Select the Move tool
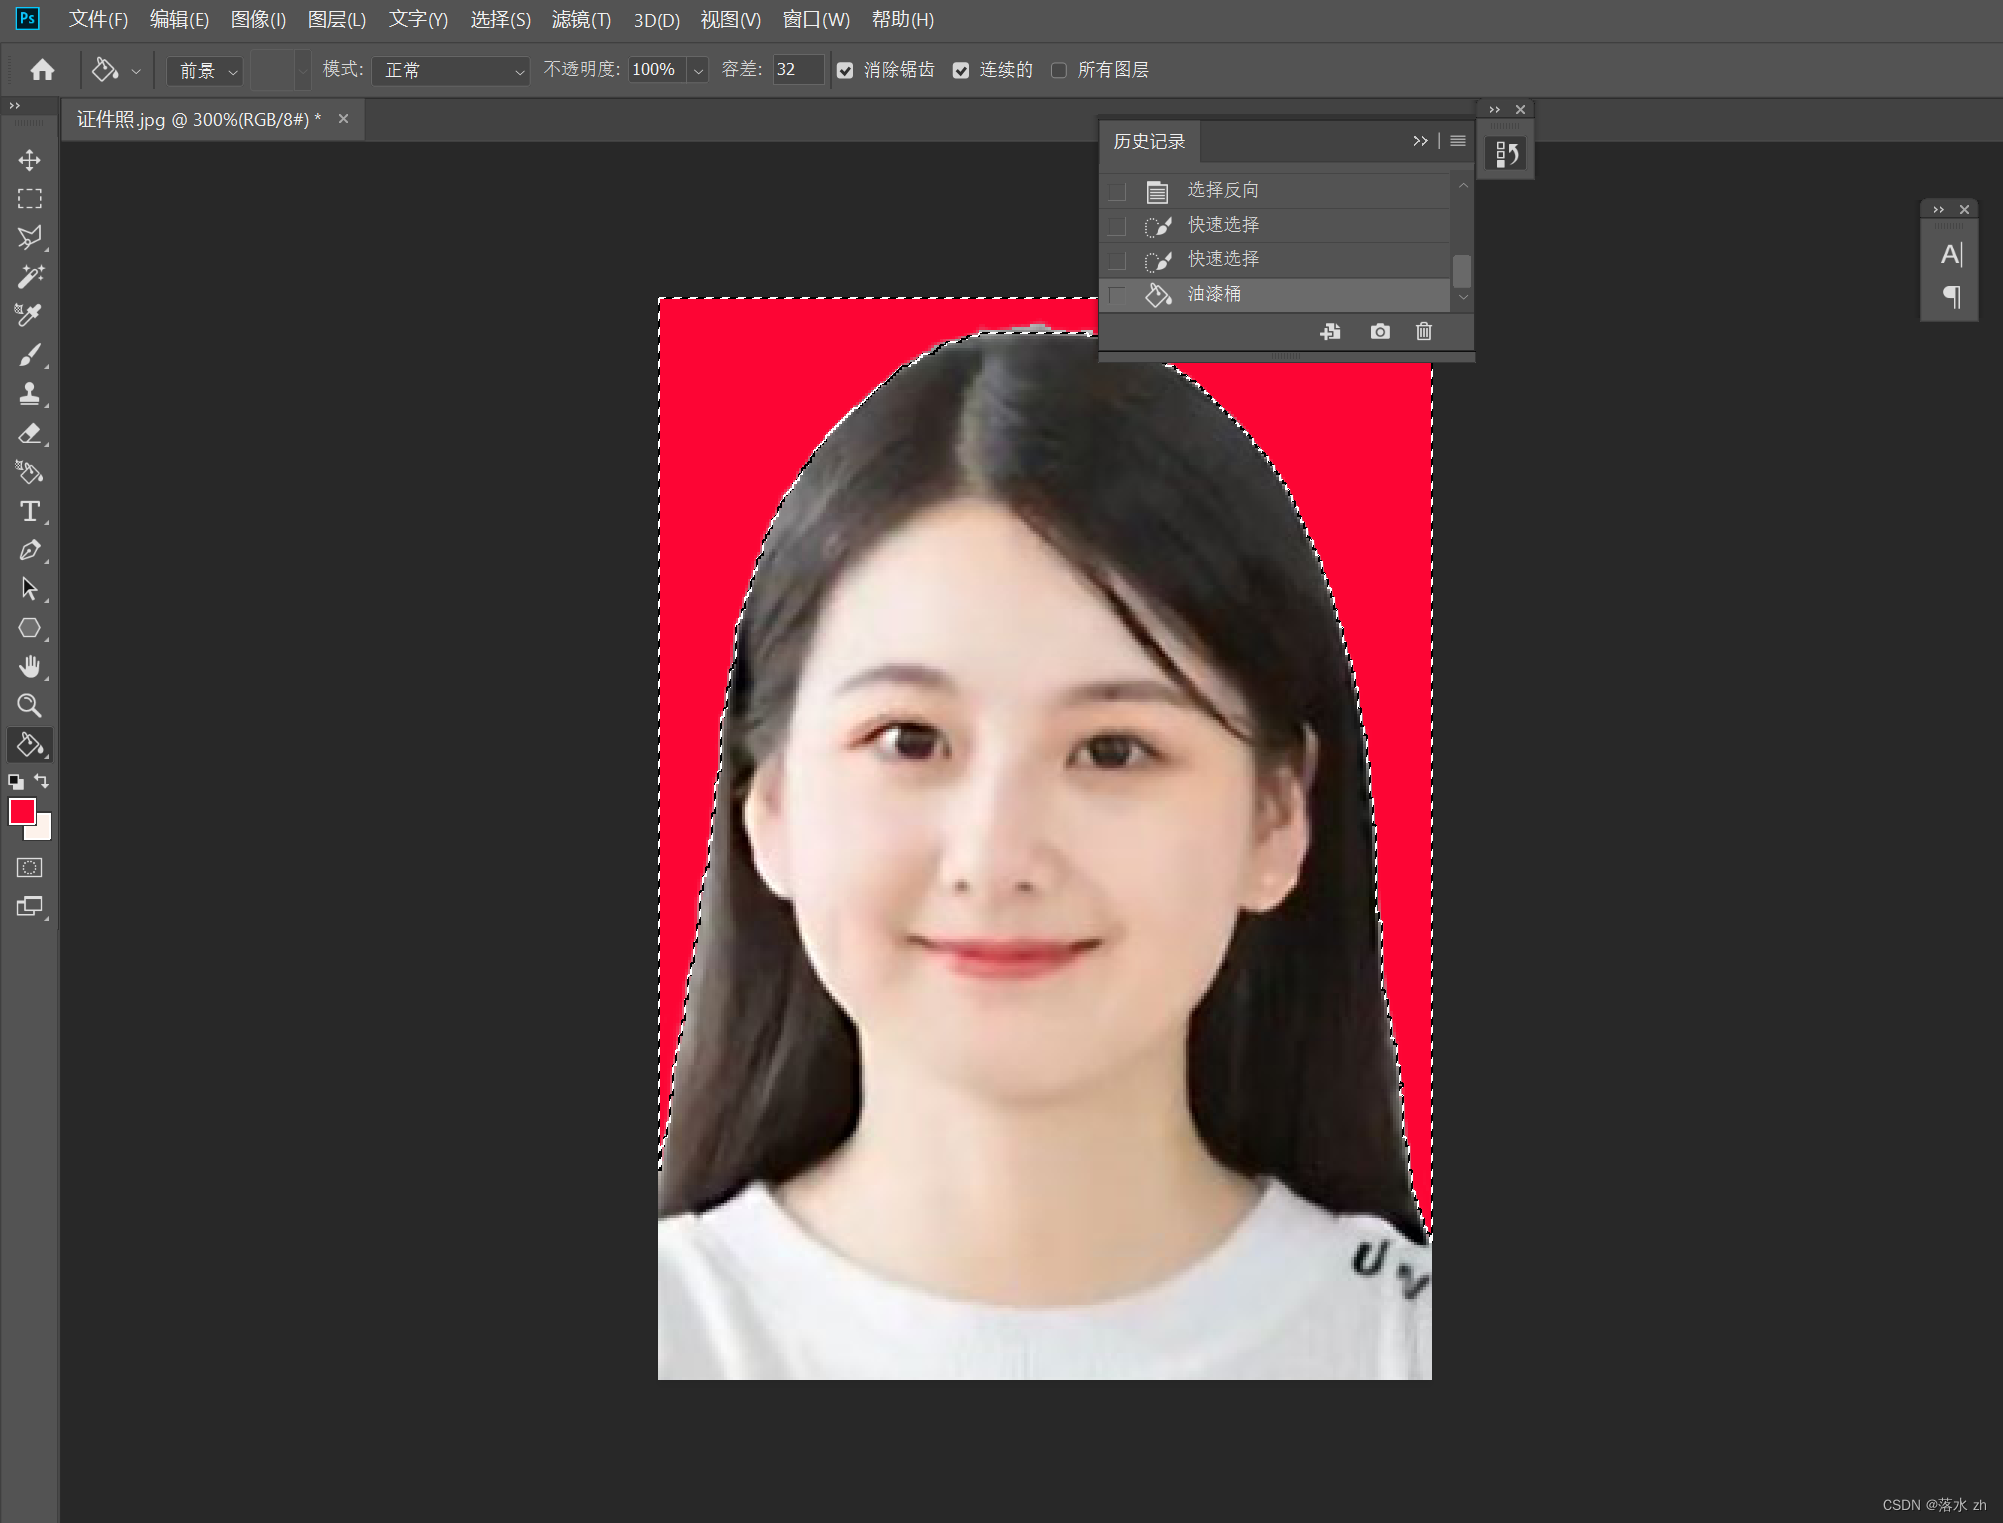The width and height of the screenshot is (2003, 1523). [29, 160]
